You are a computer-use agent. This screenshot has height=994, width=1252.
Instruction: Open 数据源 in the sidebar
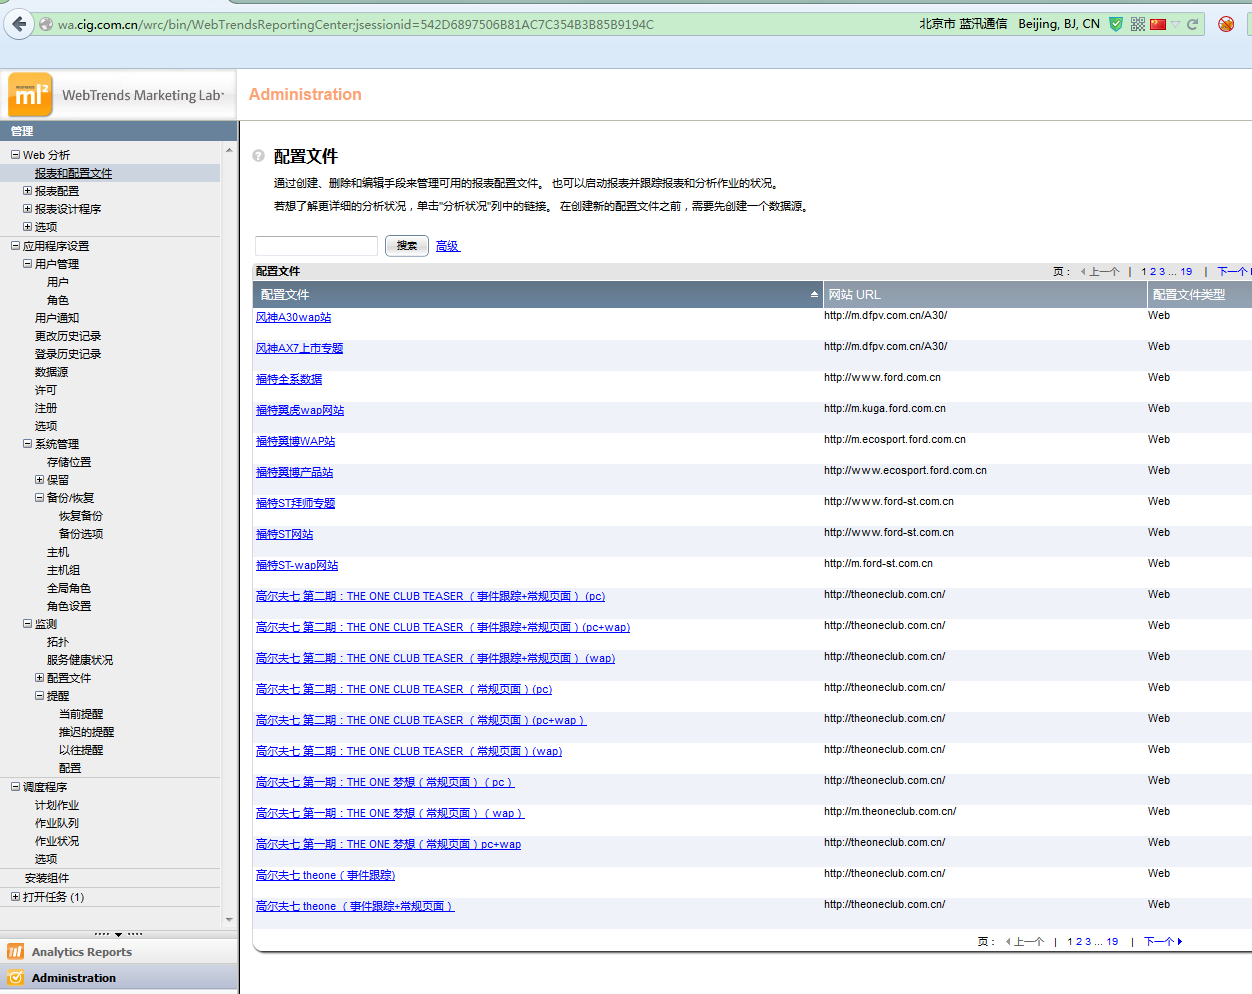coord(51,372)
